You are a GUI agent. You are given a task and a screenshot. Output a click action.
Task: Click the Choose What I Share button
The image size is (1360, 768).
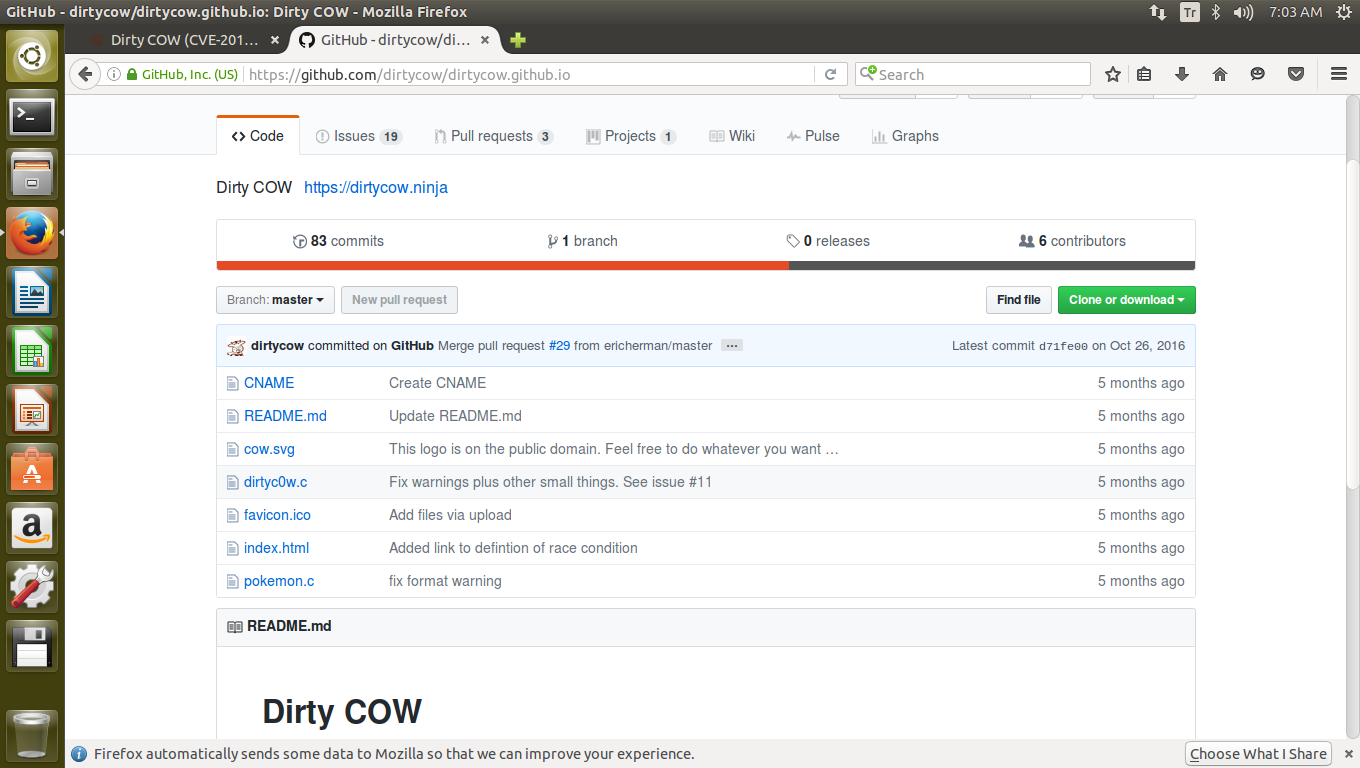click(x=1258, y=754)
